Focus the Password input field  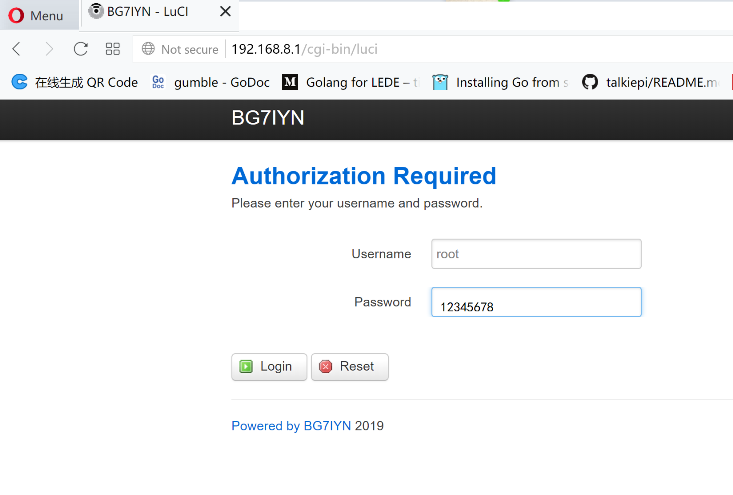(x=536, y=303)
